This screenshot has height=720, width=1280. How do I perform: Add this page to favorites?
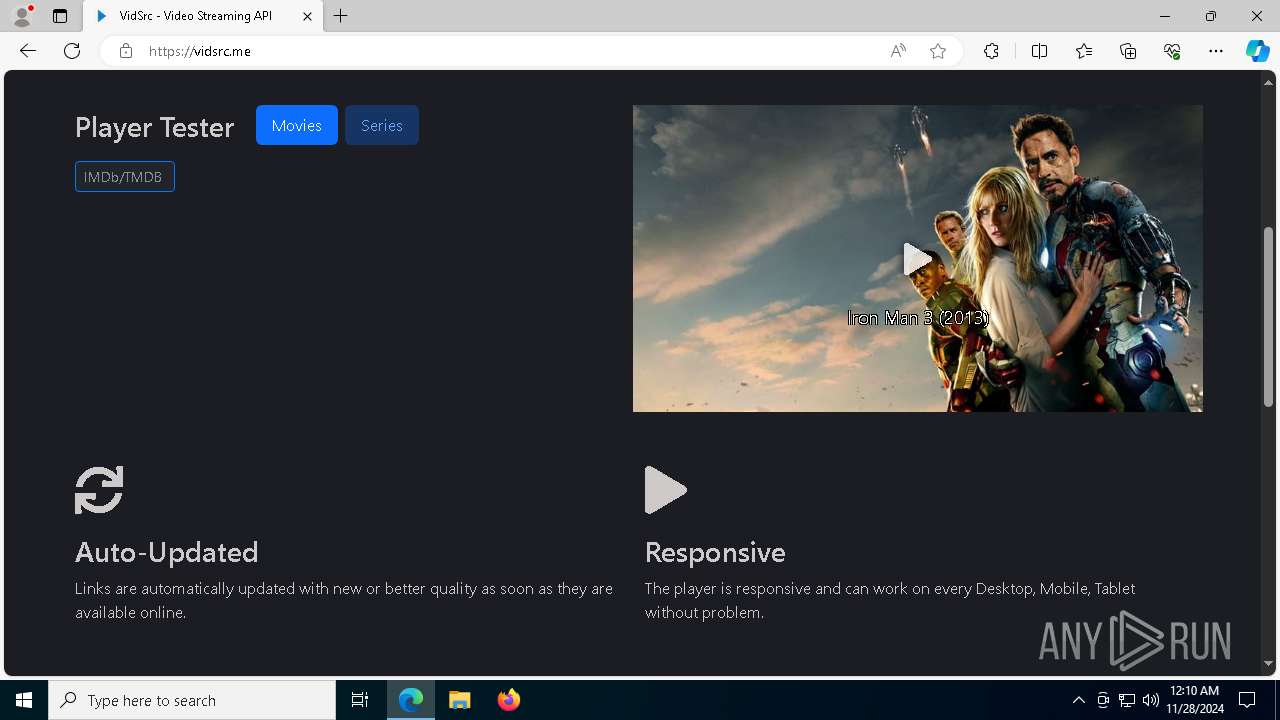[938, 51]
